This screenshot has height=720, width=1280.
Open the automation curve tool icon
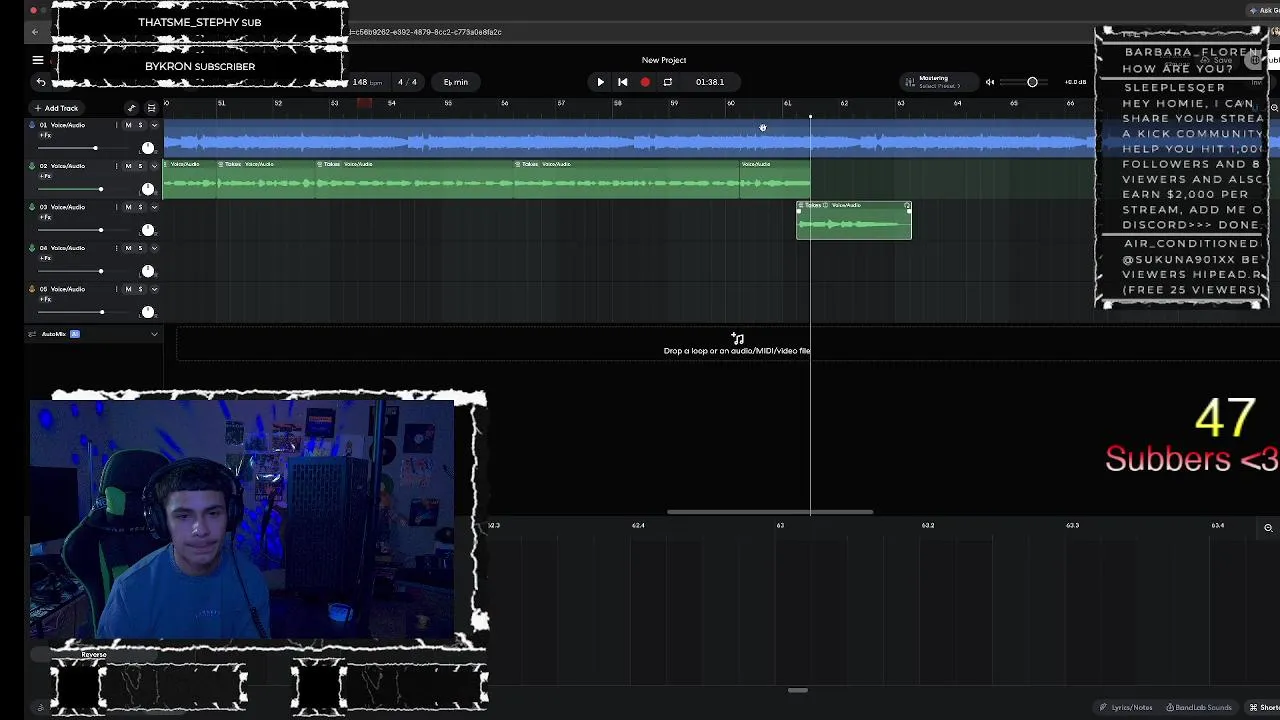(131, 108)
